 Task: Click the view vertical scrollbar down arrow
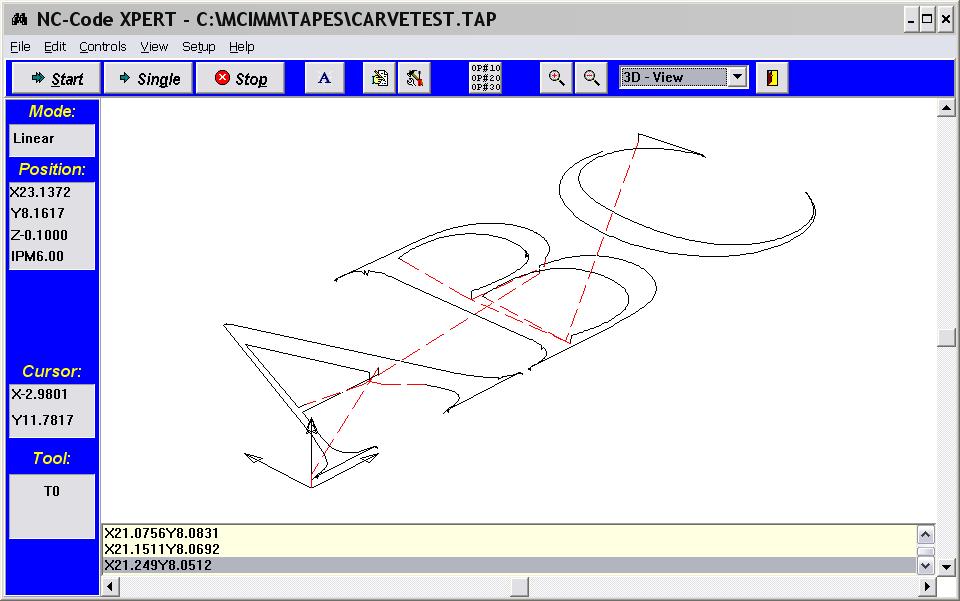click(946, 567)
